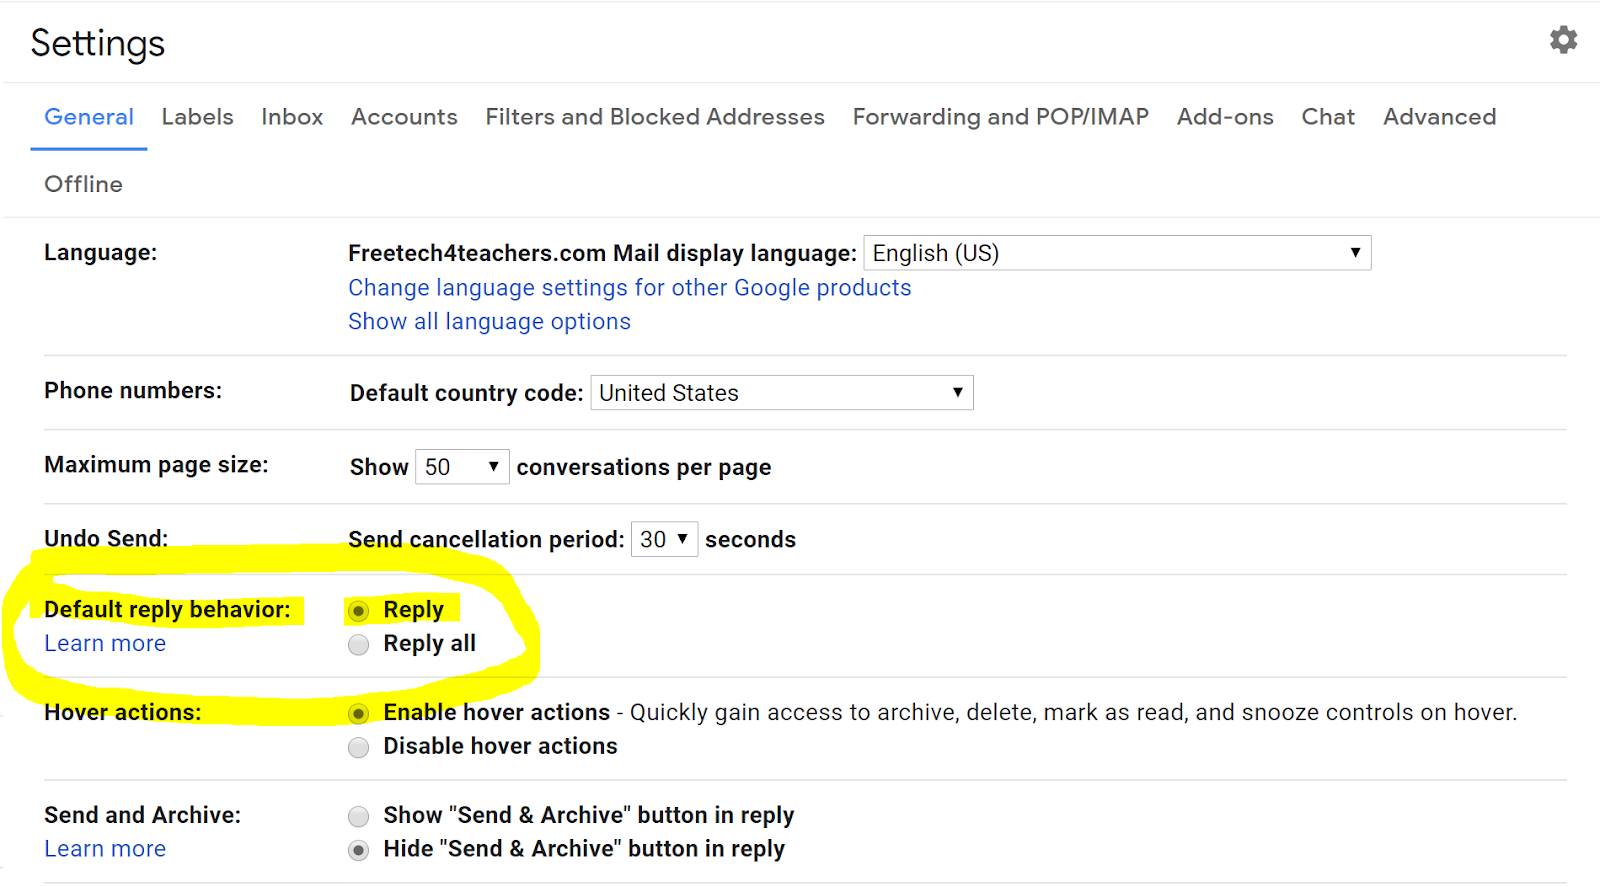Open the display language dropdown
The width and height of the screenshot is (1600, 887).
pyautogui.click(x=1116, y=253)
